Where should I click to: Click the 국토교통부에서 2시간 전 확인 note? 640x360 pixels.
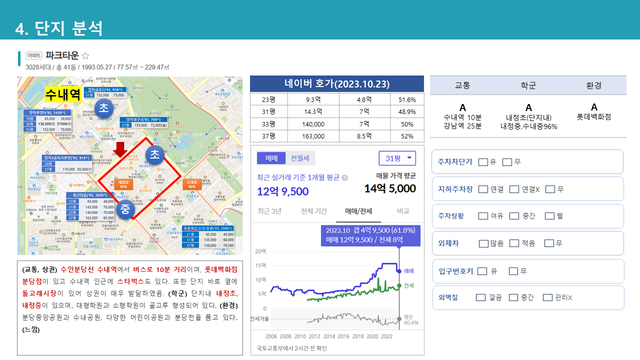[292, 348]
